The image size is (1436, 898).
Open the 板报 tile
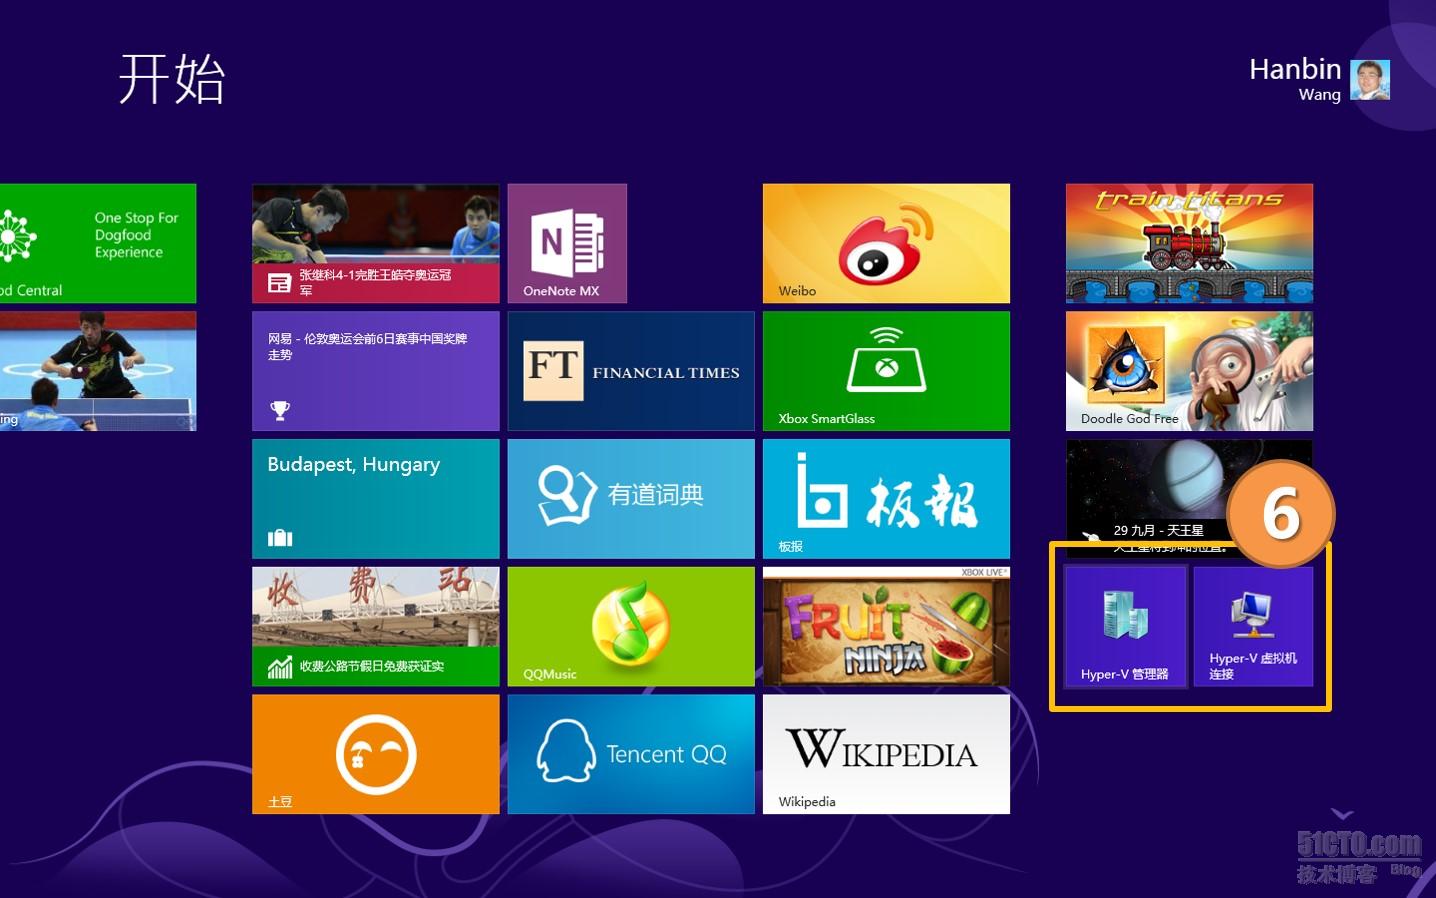pyautogui.click(x=886, y=499)
